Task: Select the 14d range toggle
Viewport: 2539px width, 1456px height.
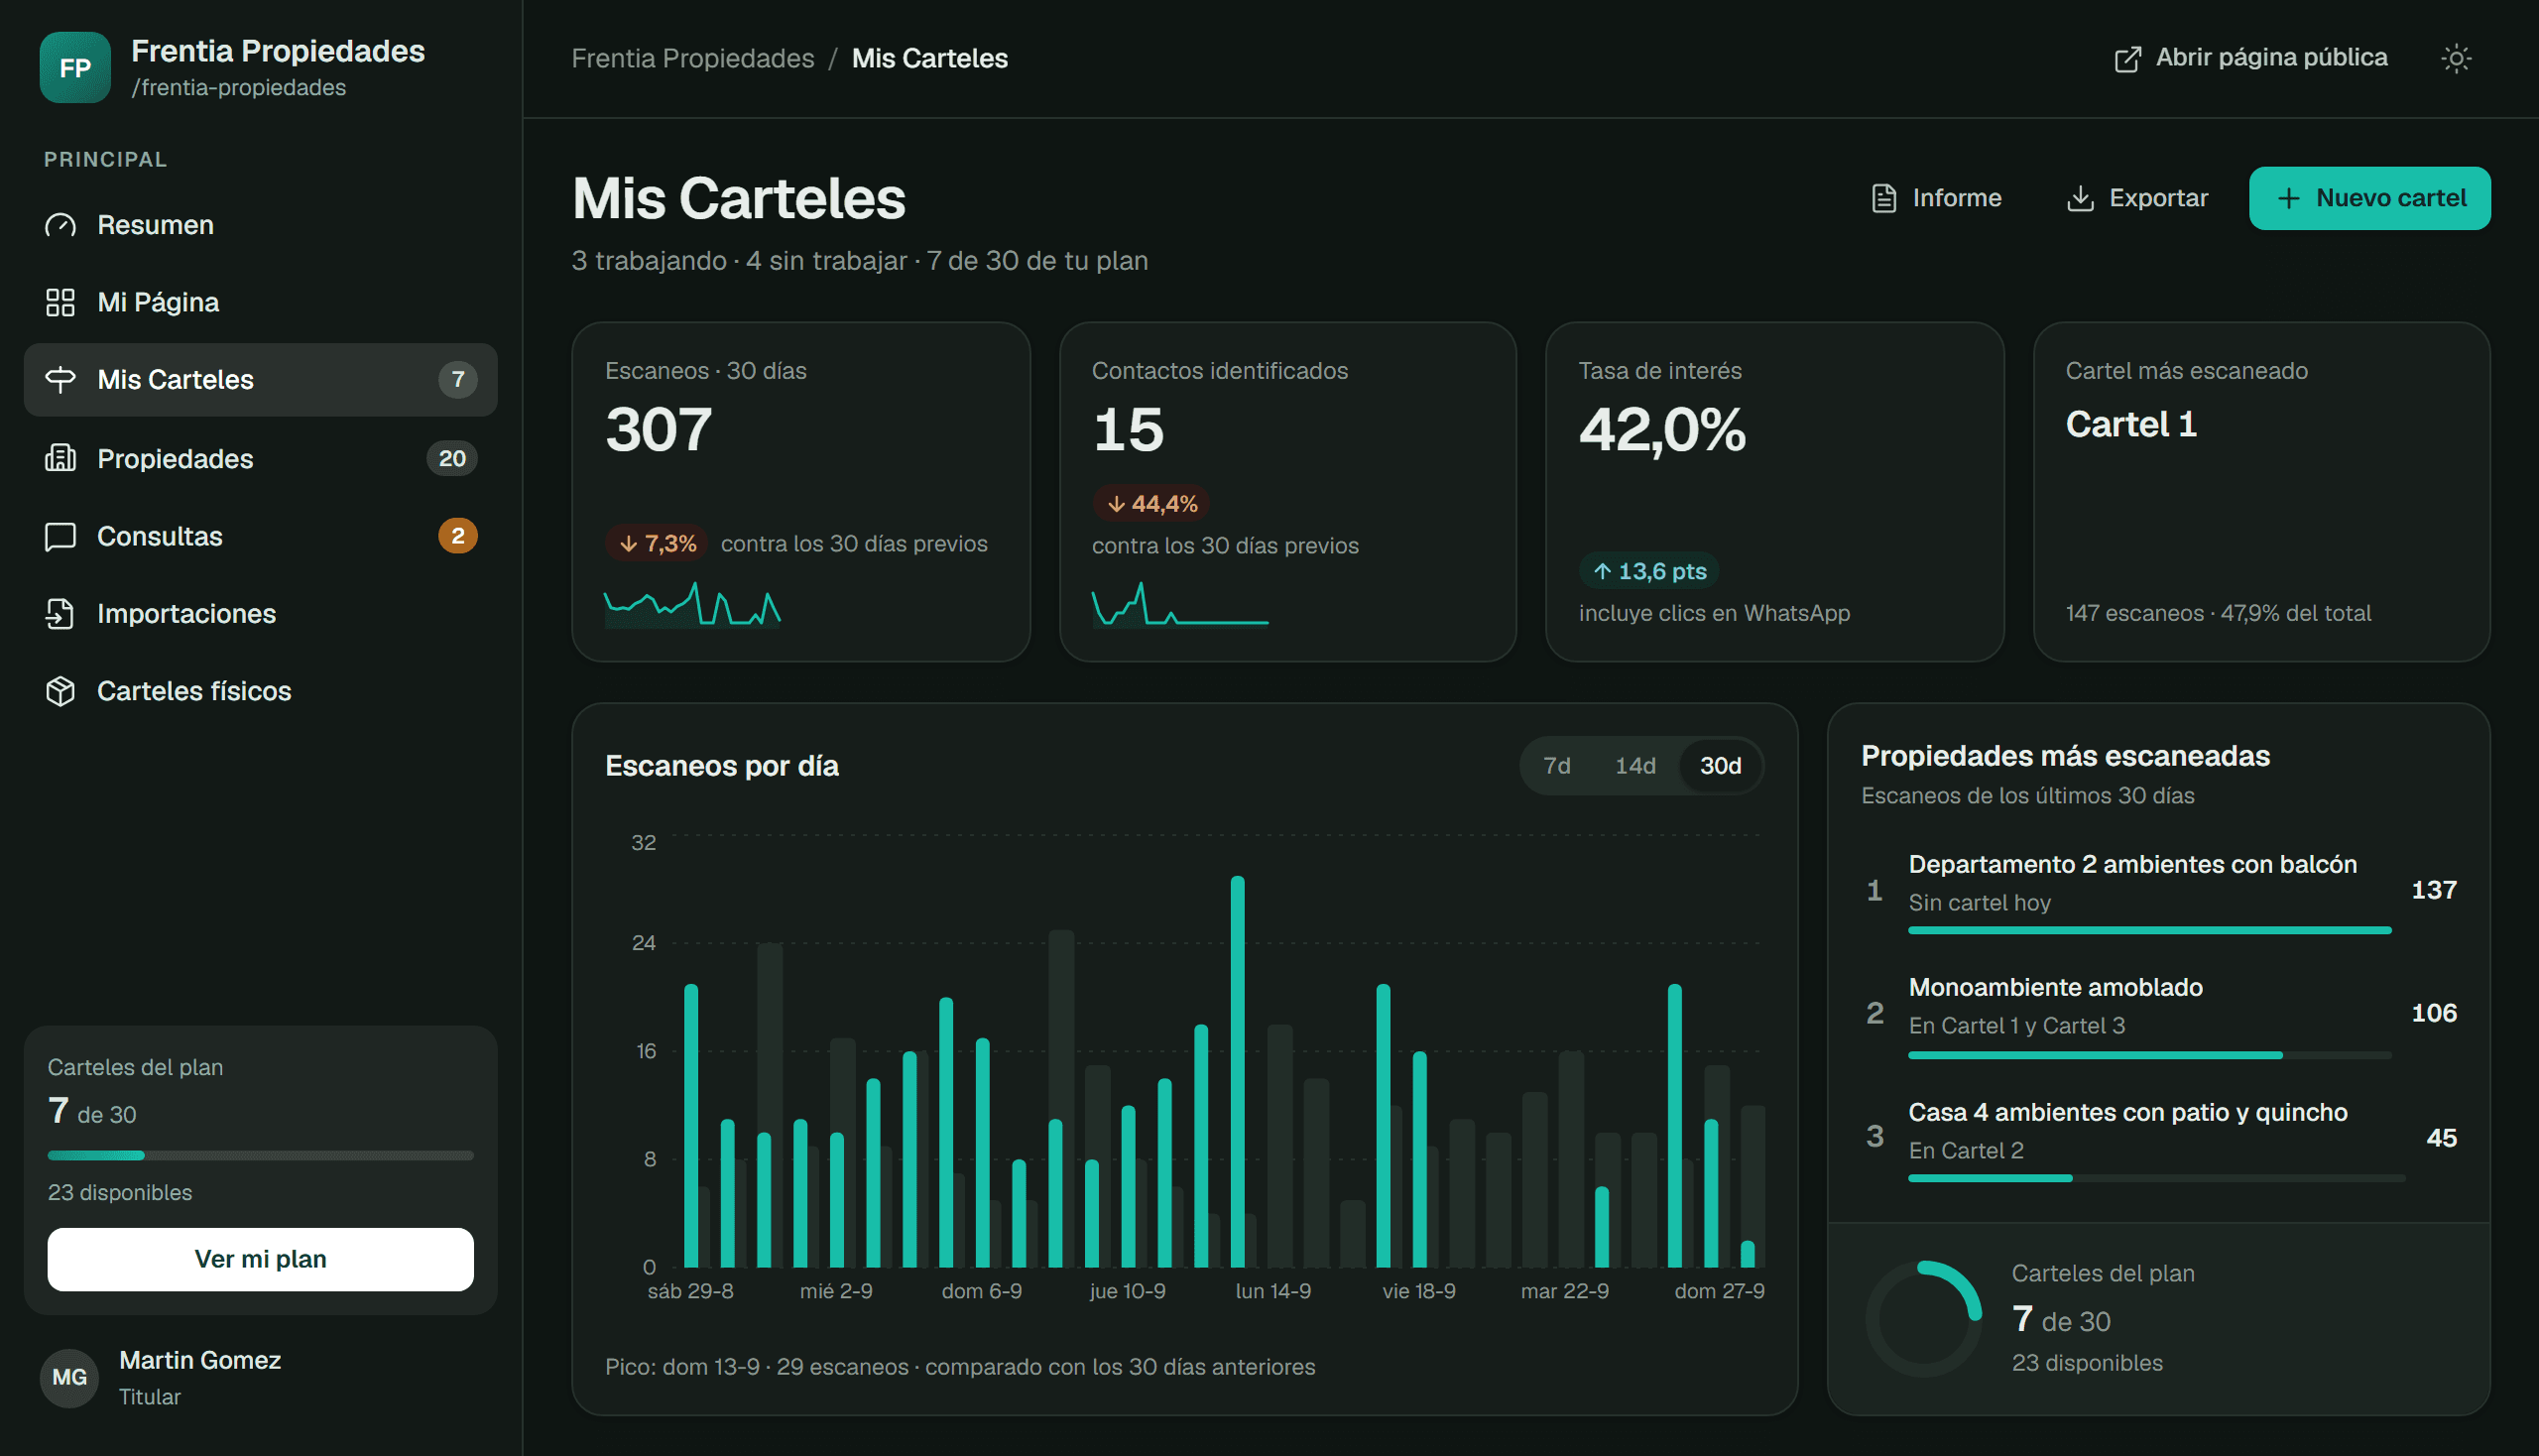Action: pos(1635,766)
